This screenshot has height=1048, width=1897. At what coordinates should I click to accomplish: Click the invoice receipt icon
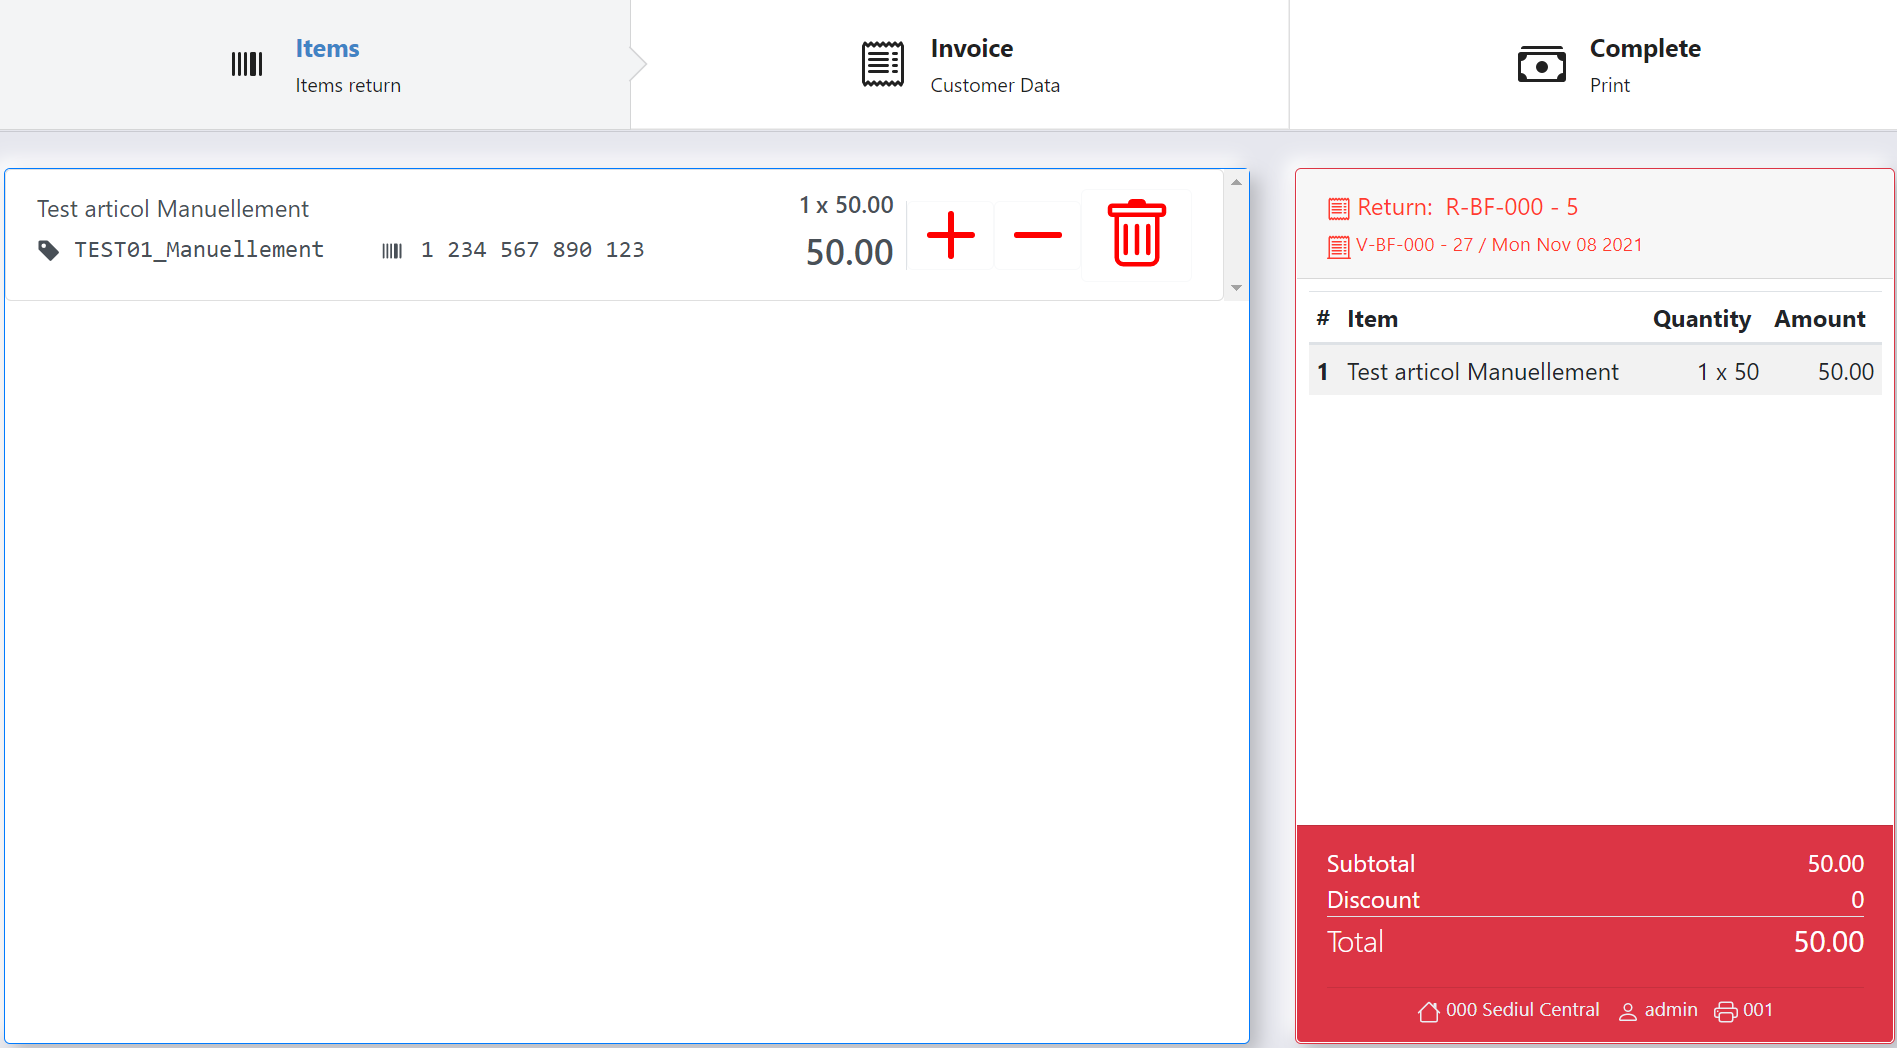883,64
